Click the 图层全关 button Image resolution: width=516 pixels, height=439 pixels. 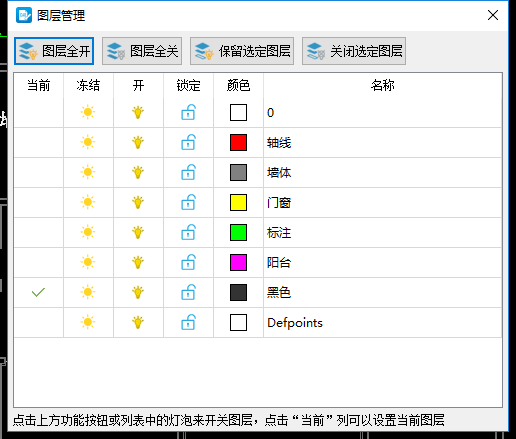pos(142,51)
